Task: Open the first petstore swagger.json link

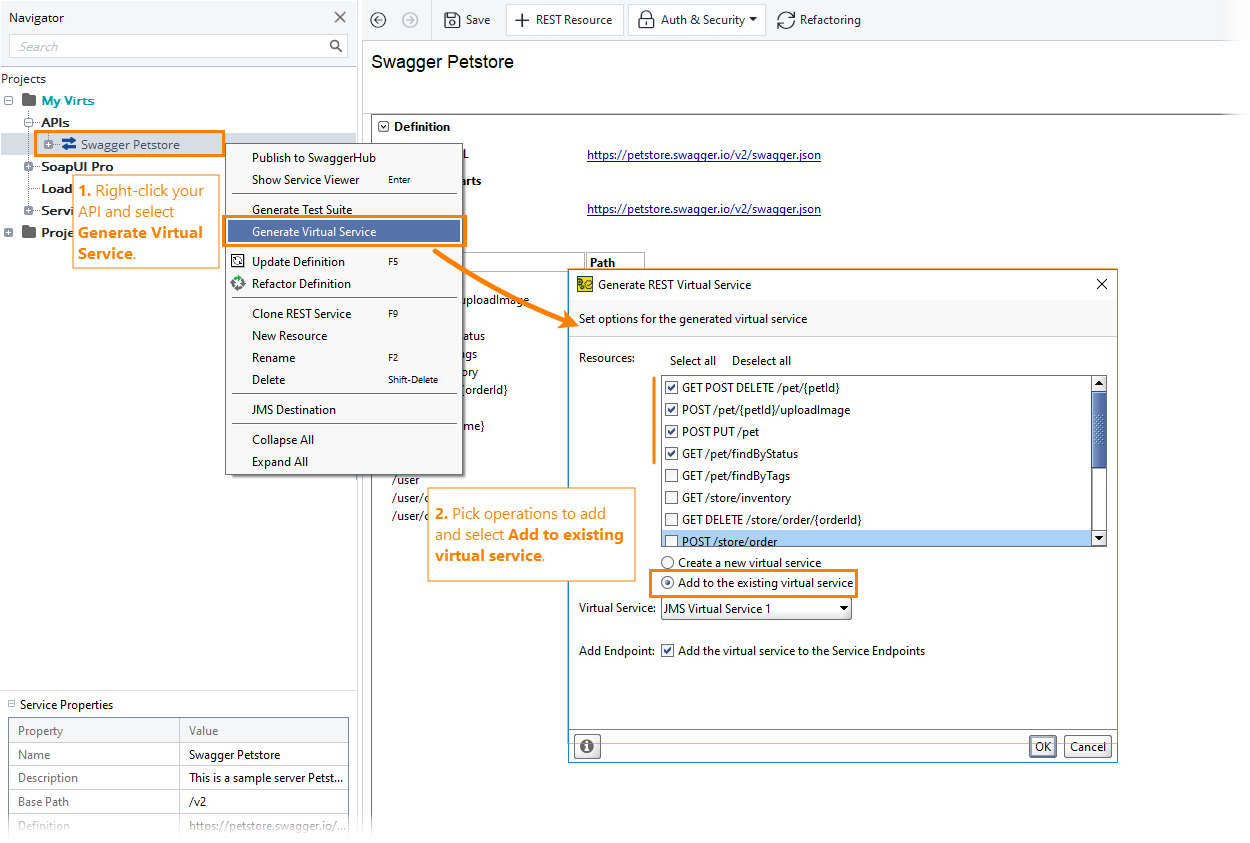Action: tap(704, 155)
